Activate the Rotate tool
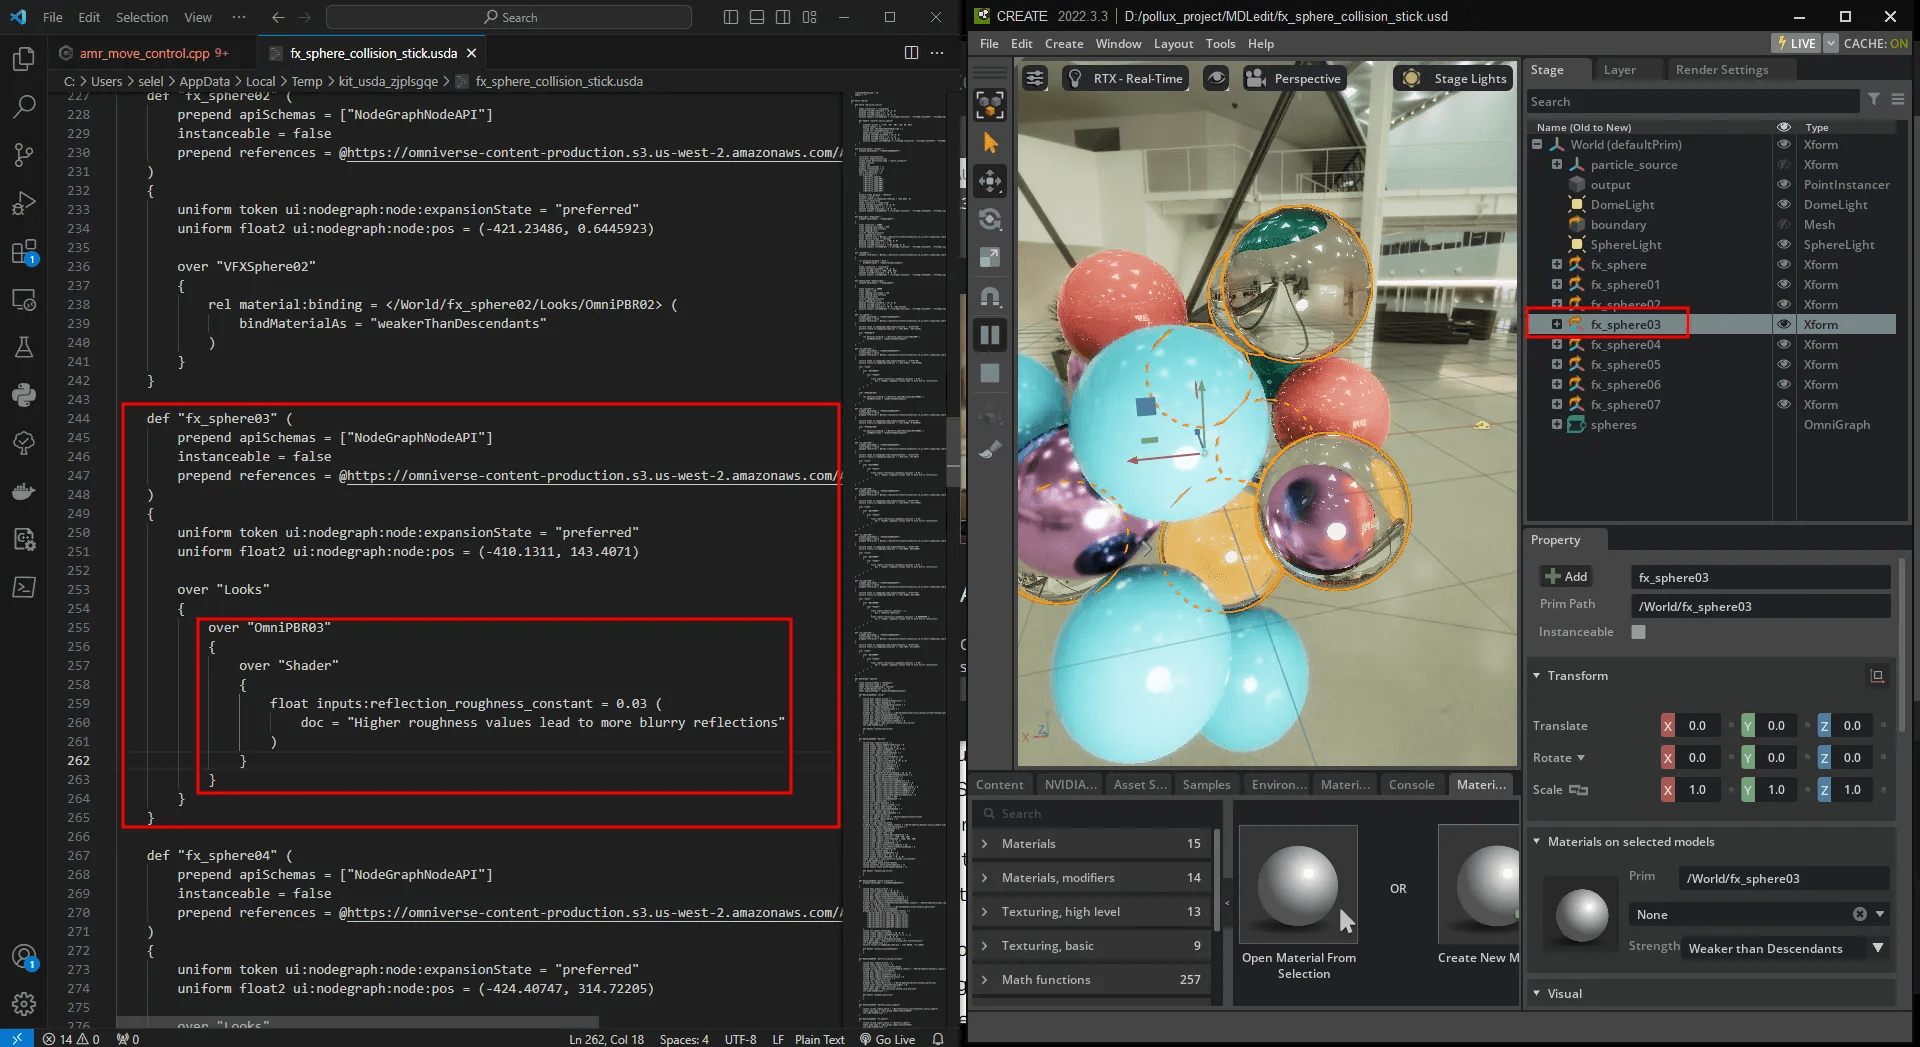The height and width of the screenshot is (1047, 1920). [991, 219]
